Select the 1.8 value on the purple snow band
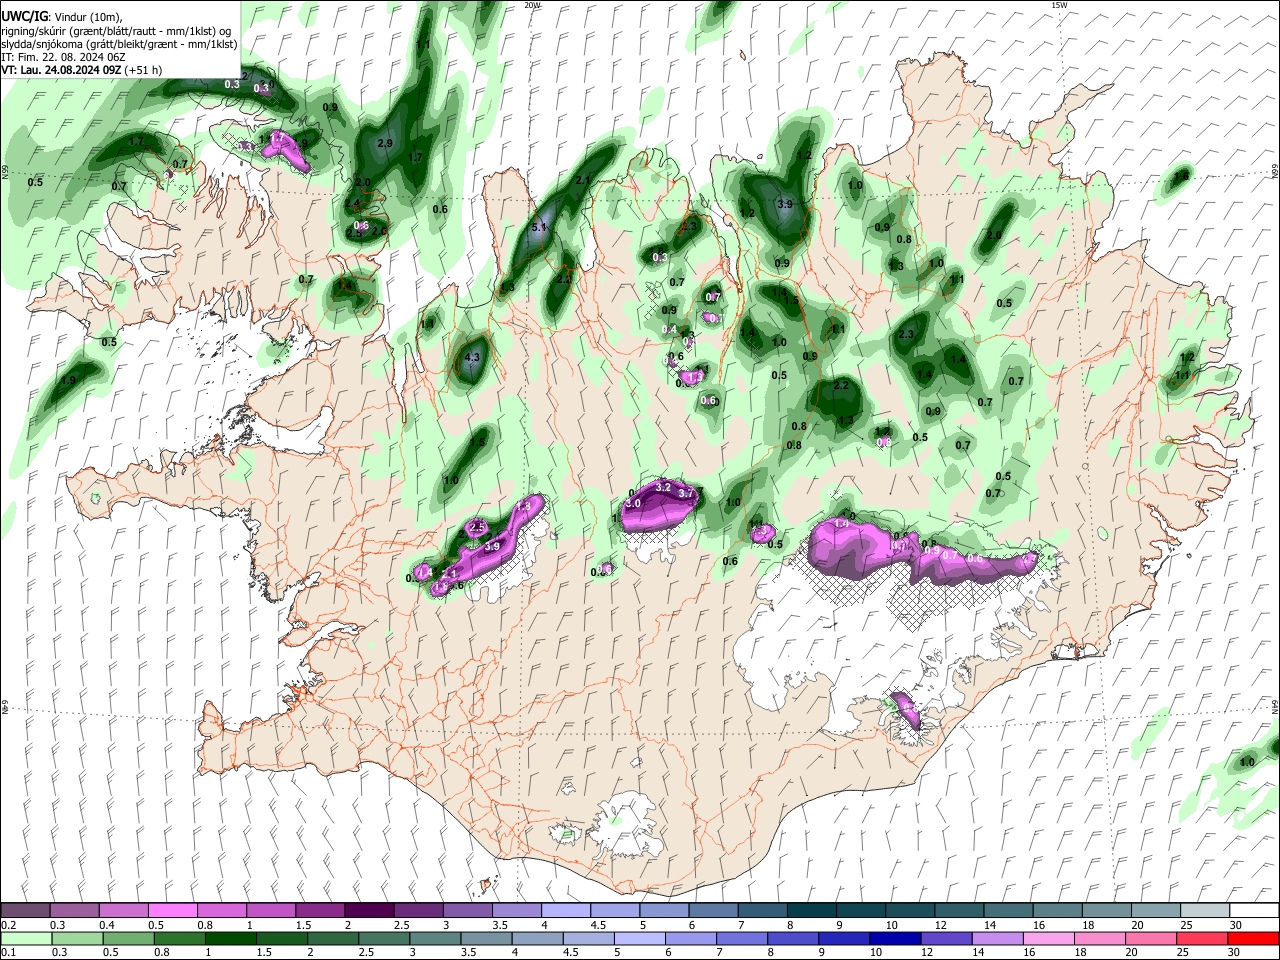This screenshot has height=960, width=1280. (x=523, y=507)
